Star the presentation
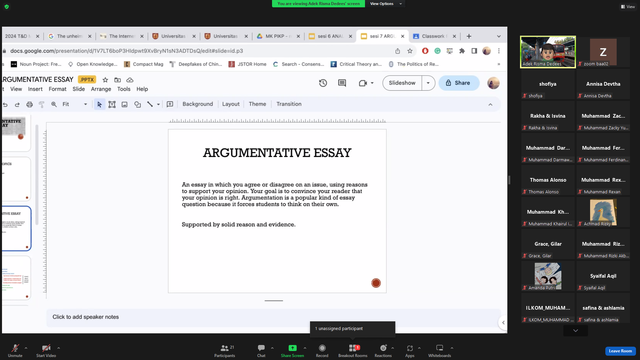 105,80
